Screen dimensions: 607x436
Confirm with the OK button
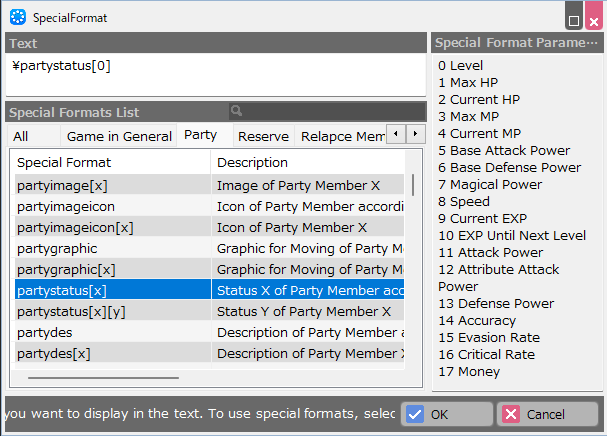coord(447,414)
